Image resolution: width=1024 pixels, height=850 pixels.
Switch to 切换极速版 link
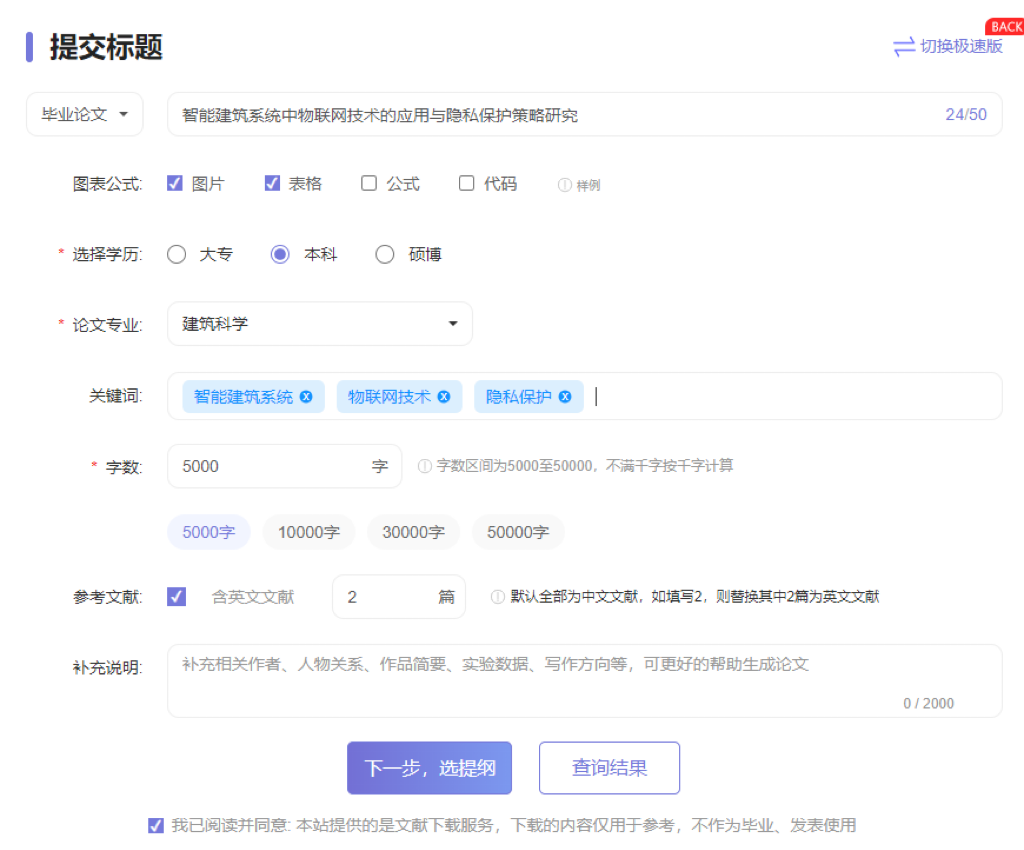click(x=961, y=46)
